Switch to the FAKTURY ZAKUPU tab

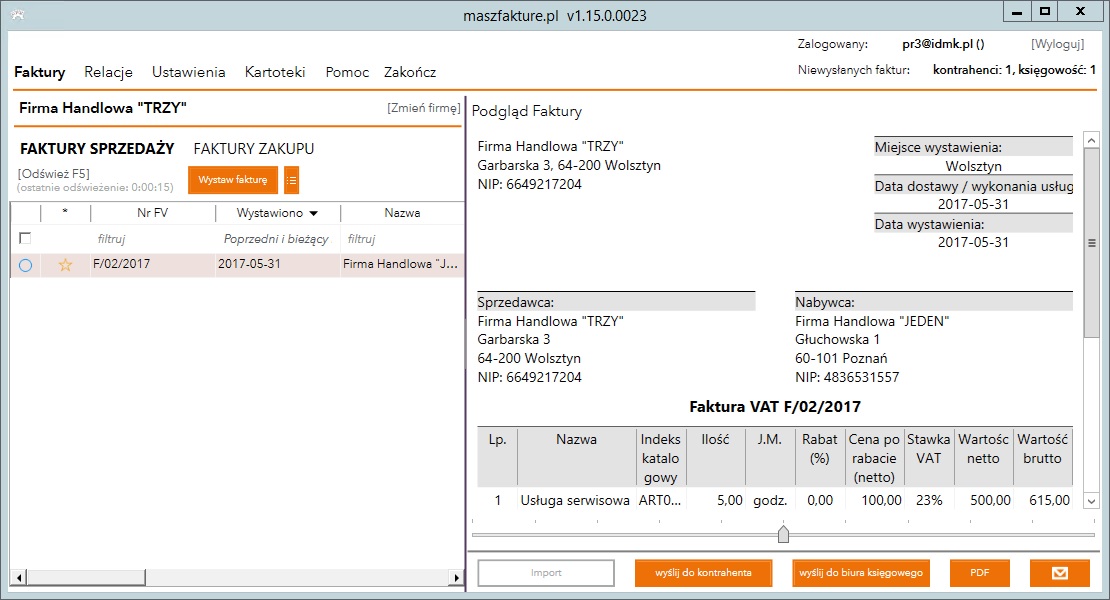pyautogui.click(x=253, y=149)
